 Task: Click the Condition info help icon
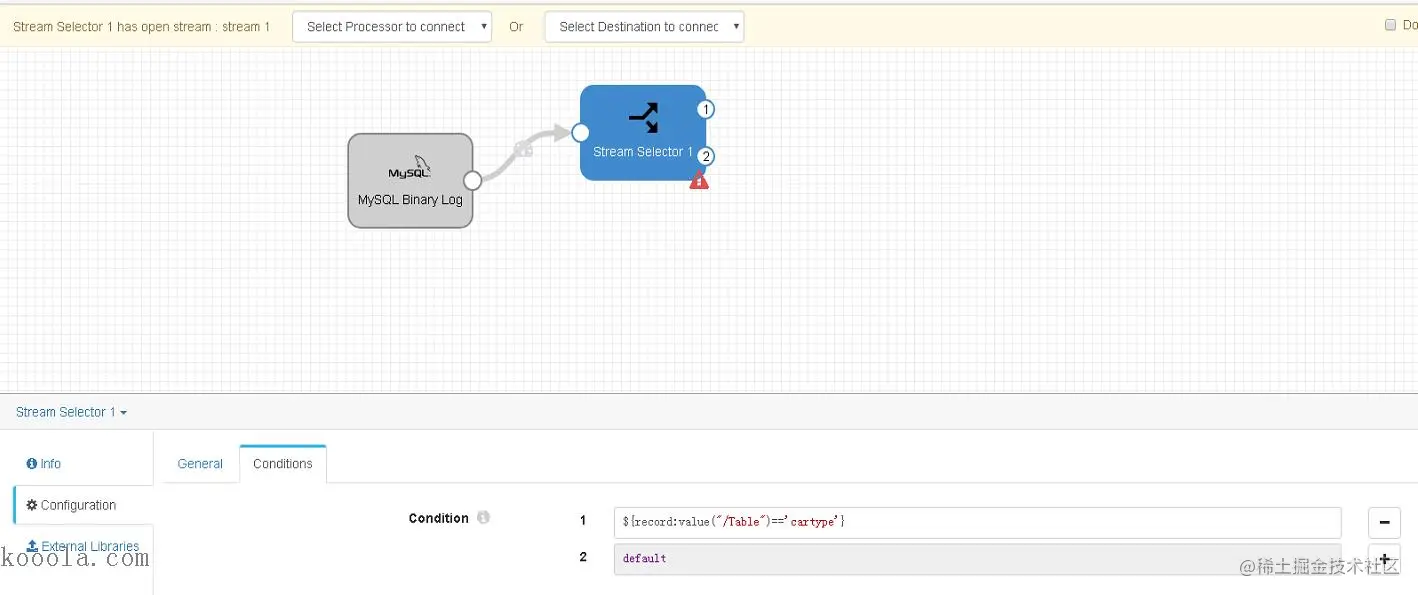pyautogui.click(x=483, y=518)
